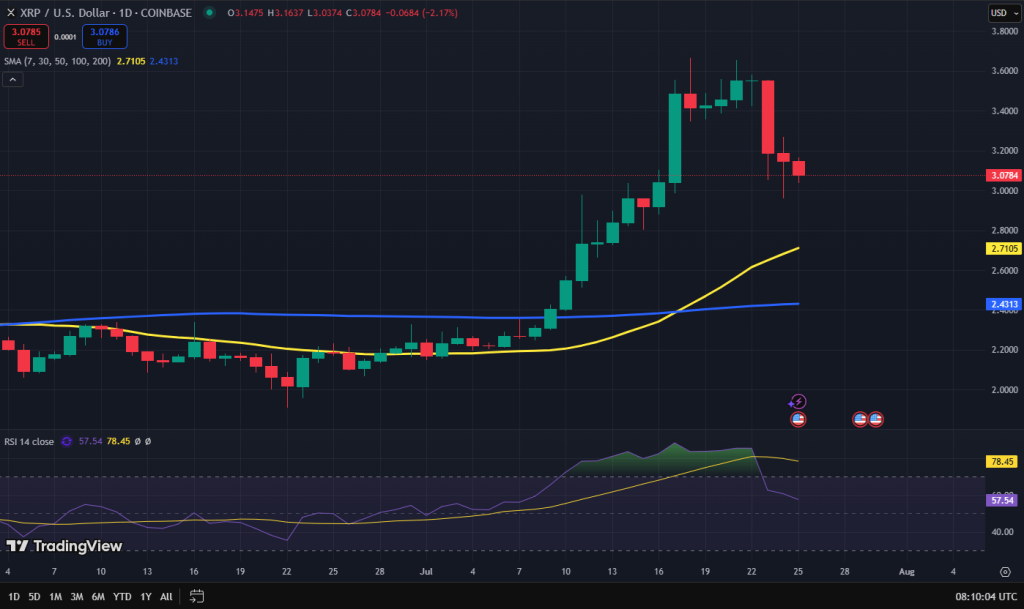This screenshot has height=609, width=1024.
Task: Open the go-to-date calendar icon
Action: pyautogui.click(x=197, y=596)
